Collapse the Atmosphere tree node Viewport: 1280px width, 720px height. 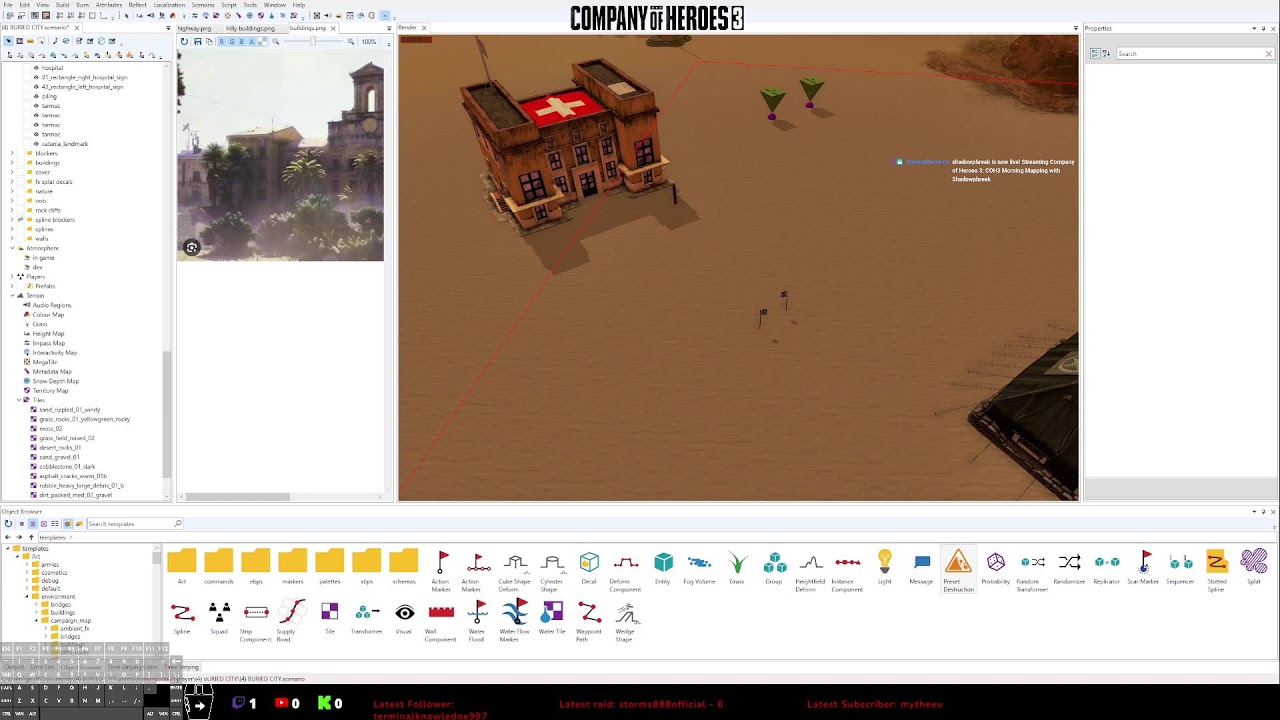(x=12, y=248)
